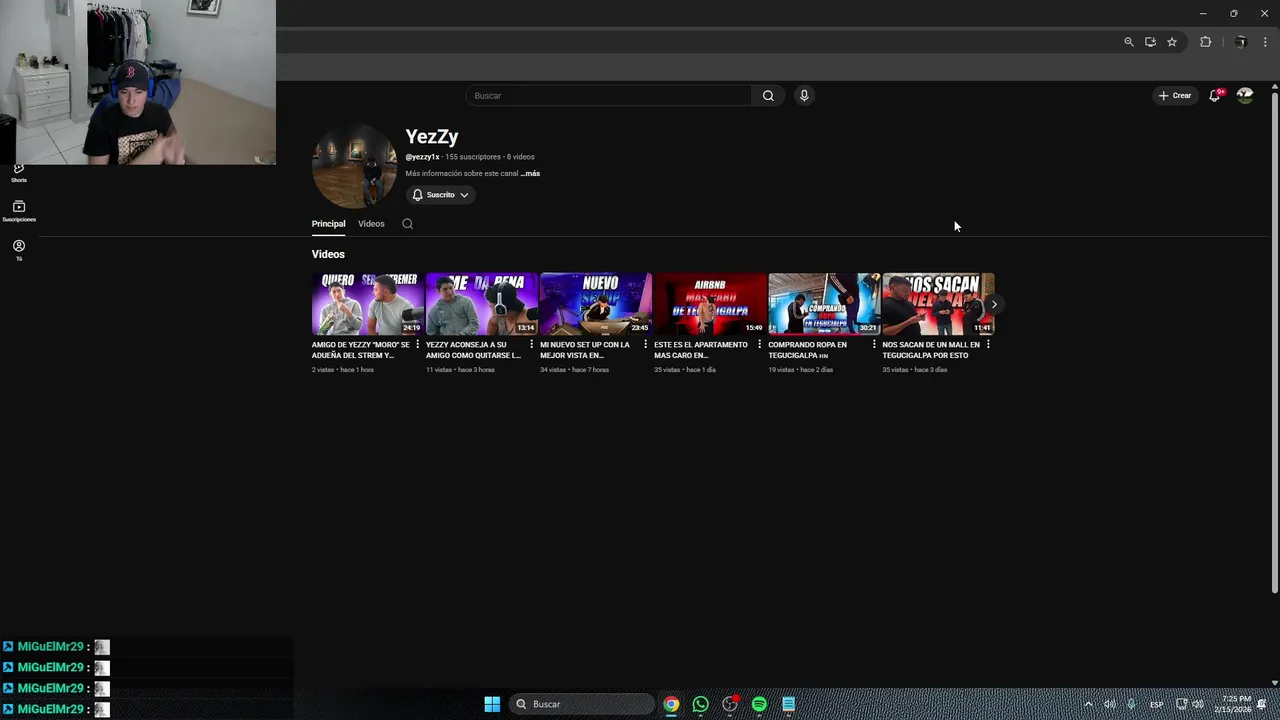Open WhatsApp from the taskbar

(x=700, y=704)
